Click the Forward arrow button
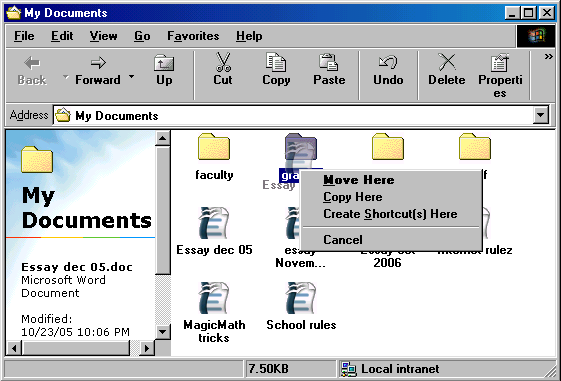The image size is (561, 381). click(98, 71)
